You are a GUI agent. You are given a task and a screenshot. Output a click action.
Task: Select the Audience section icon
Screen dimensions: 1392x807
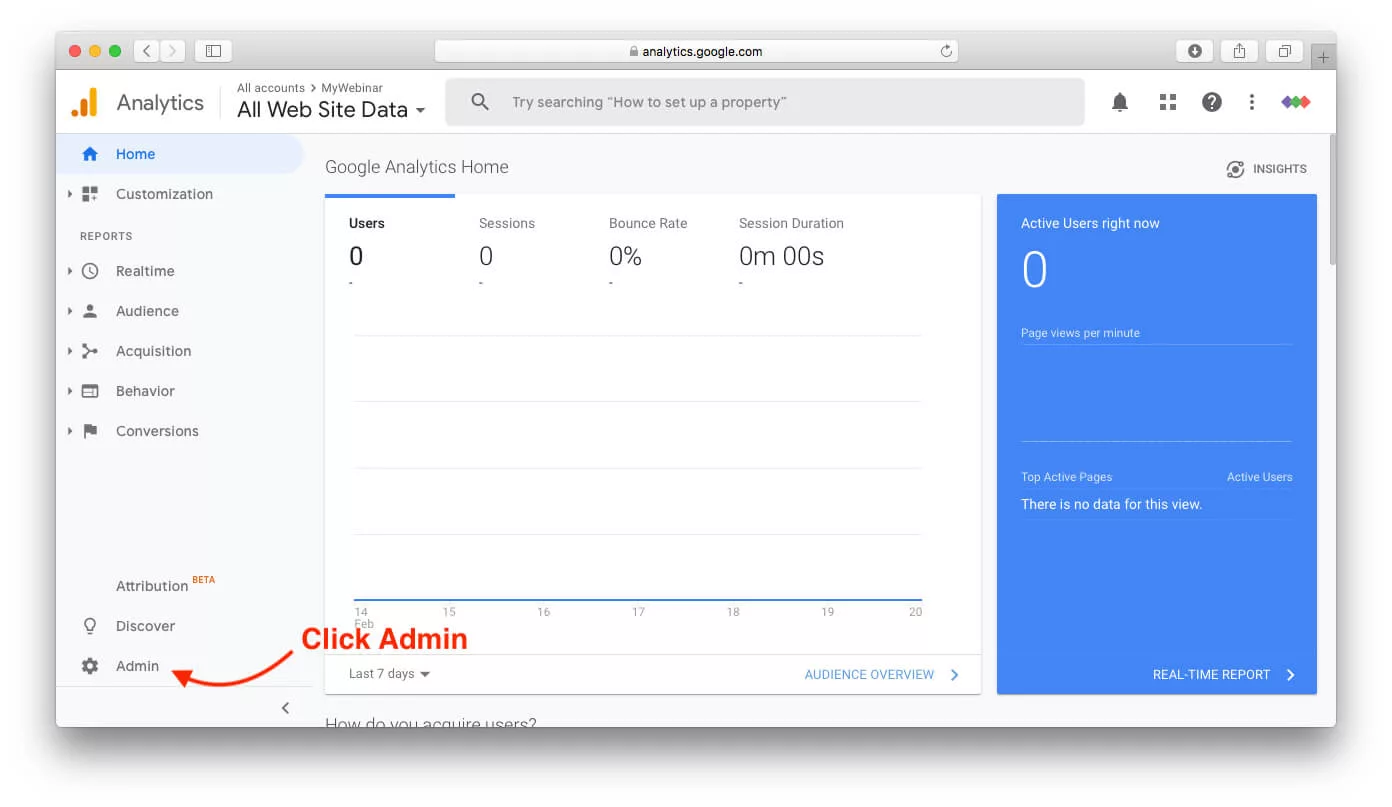point(89,310)
